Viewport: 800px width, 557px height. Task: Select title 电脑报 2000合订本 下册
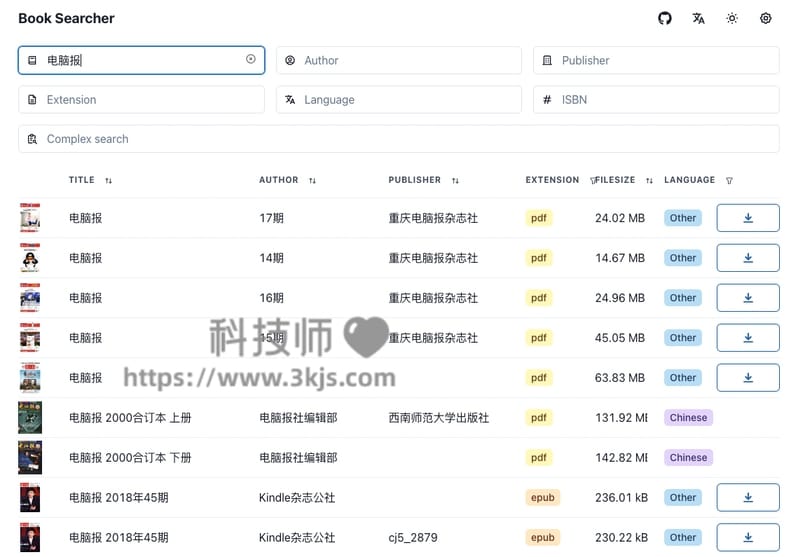(x=130, y=458)
